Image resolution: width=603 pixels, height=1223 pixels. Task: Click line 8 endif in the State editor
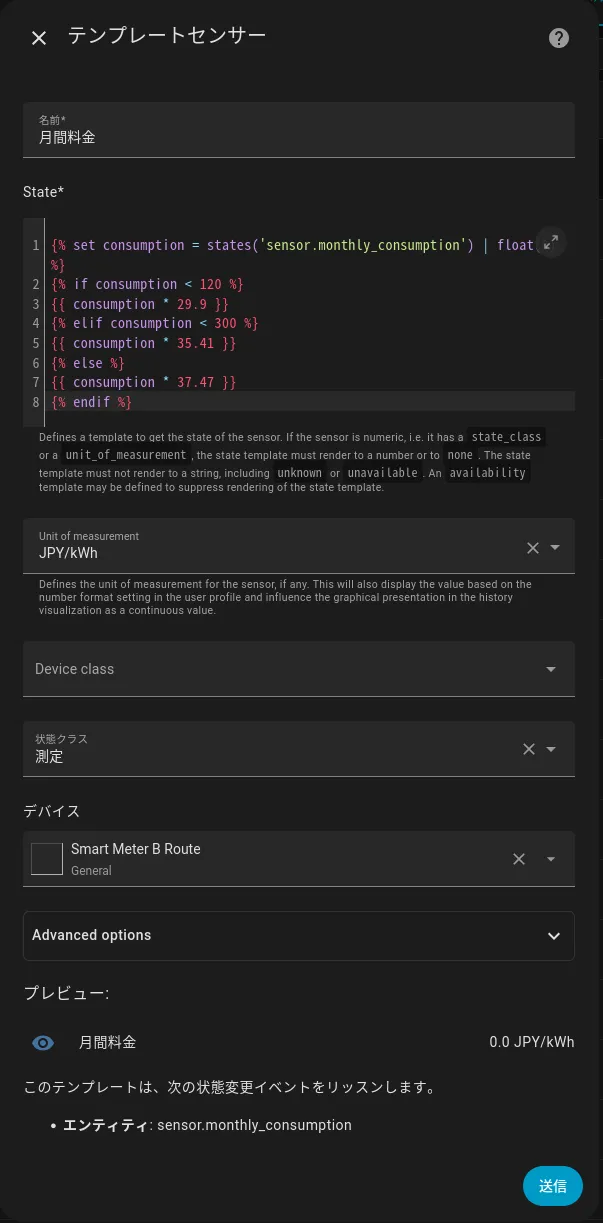tap(92, 402)
